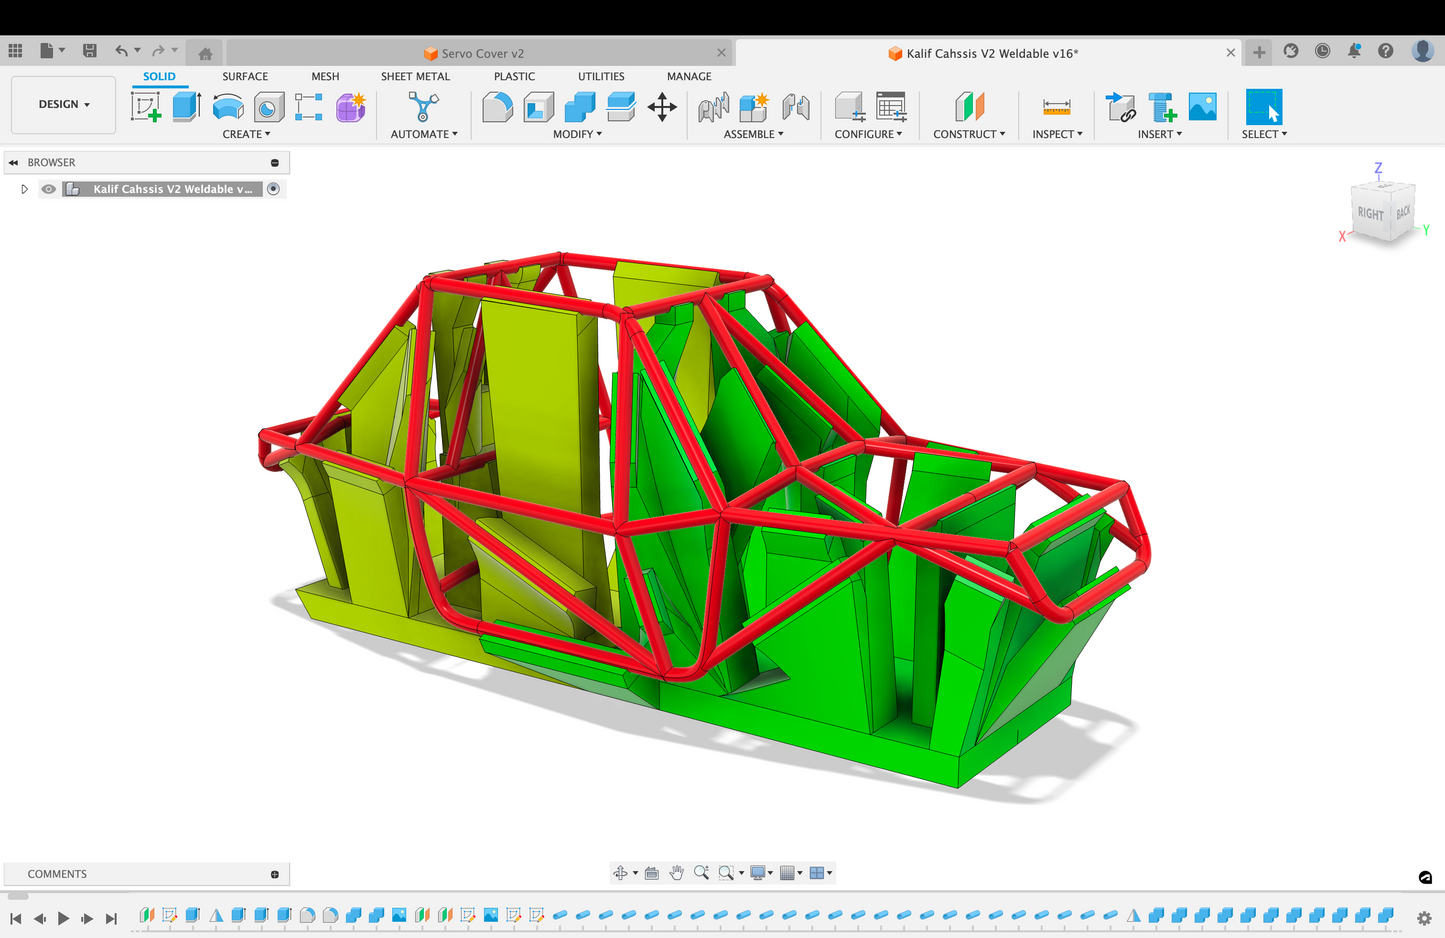This screenshot has height=938, width=1445.
Task: Activate the Kalif Cahssis component radio button
Action: click(273, 189)
